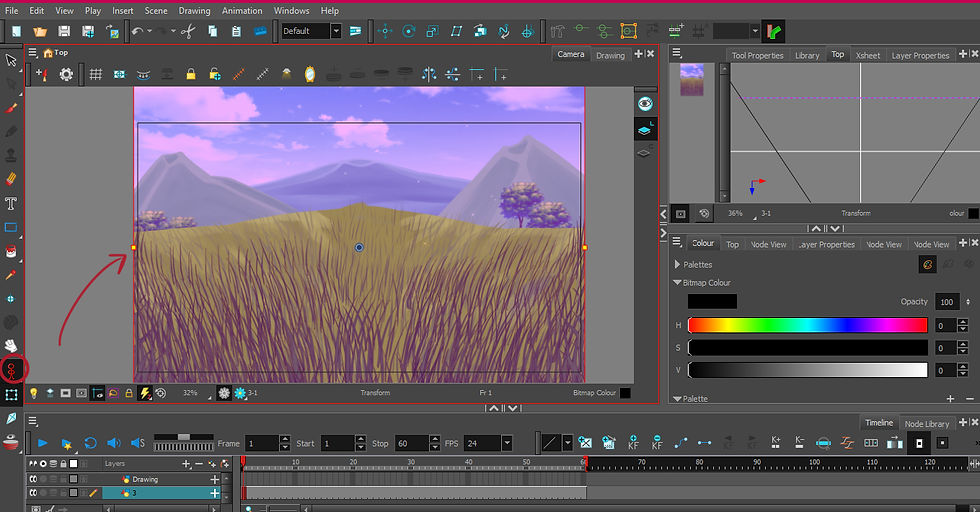Switch to the Node Library tab
This screenshot has height=512, width=980.
(927, 424)
